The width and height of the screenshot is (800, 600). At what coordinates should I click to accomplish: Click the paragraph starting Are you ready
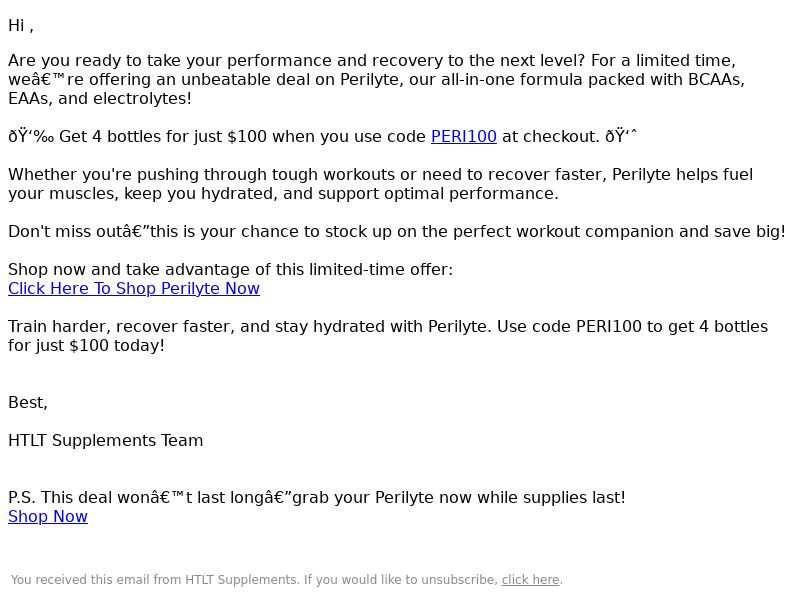tap(377, 80)
